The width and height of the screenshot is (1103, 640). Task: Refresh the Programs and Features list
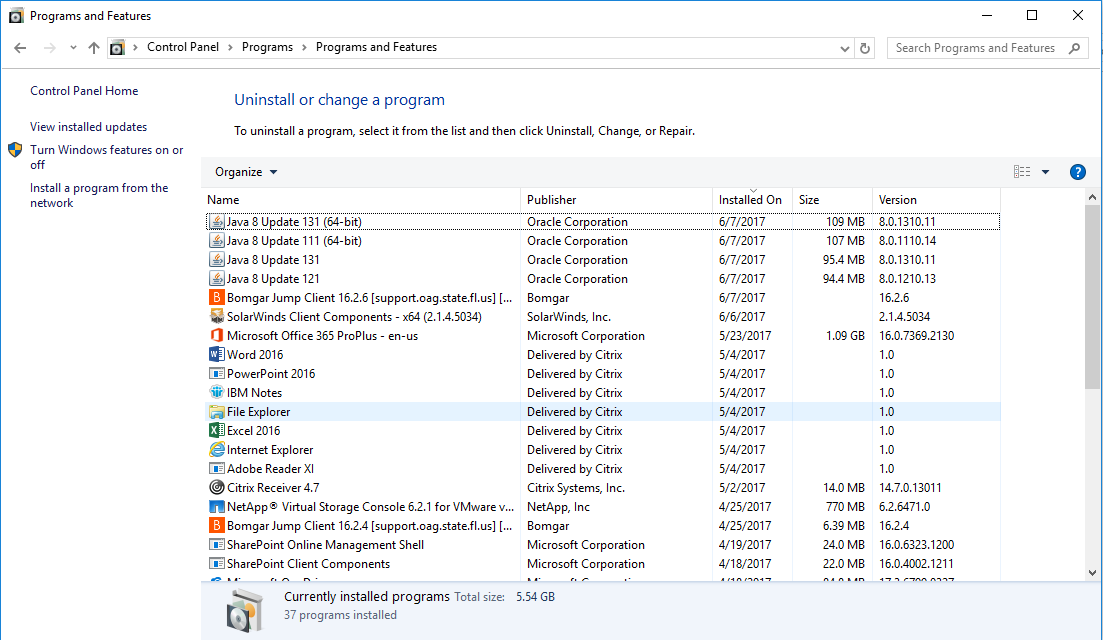(865, 48)
